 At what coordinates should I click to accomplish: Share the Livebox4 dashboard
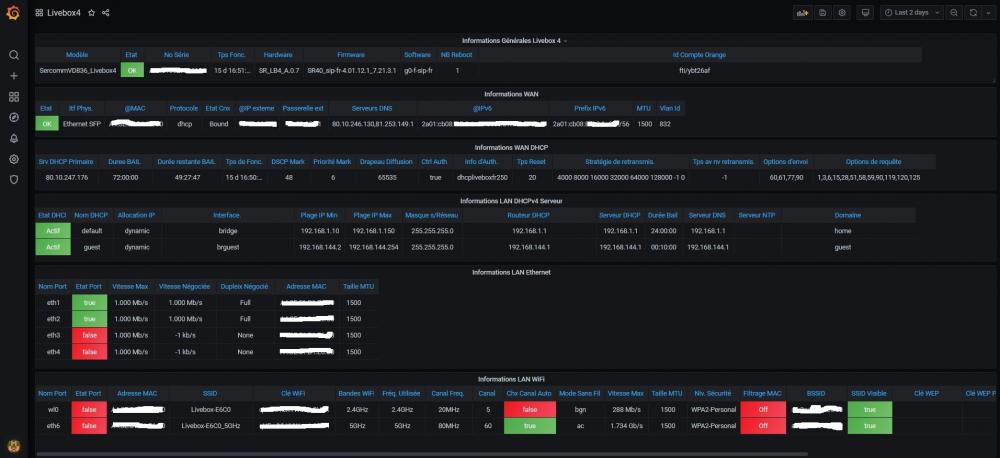coord(106,13)
